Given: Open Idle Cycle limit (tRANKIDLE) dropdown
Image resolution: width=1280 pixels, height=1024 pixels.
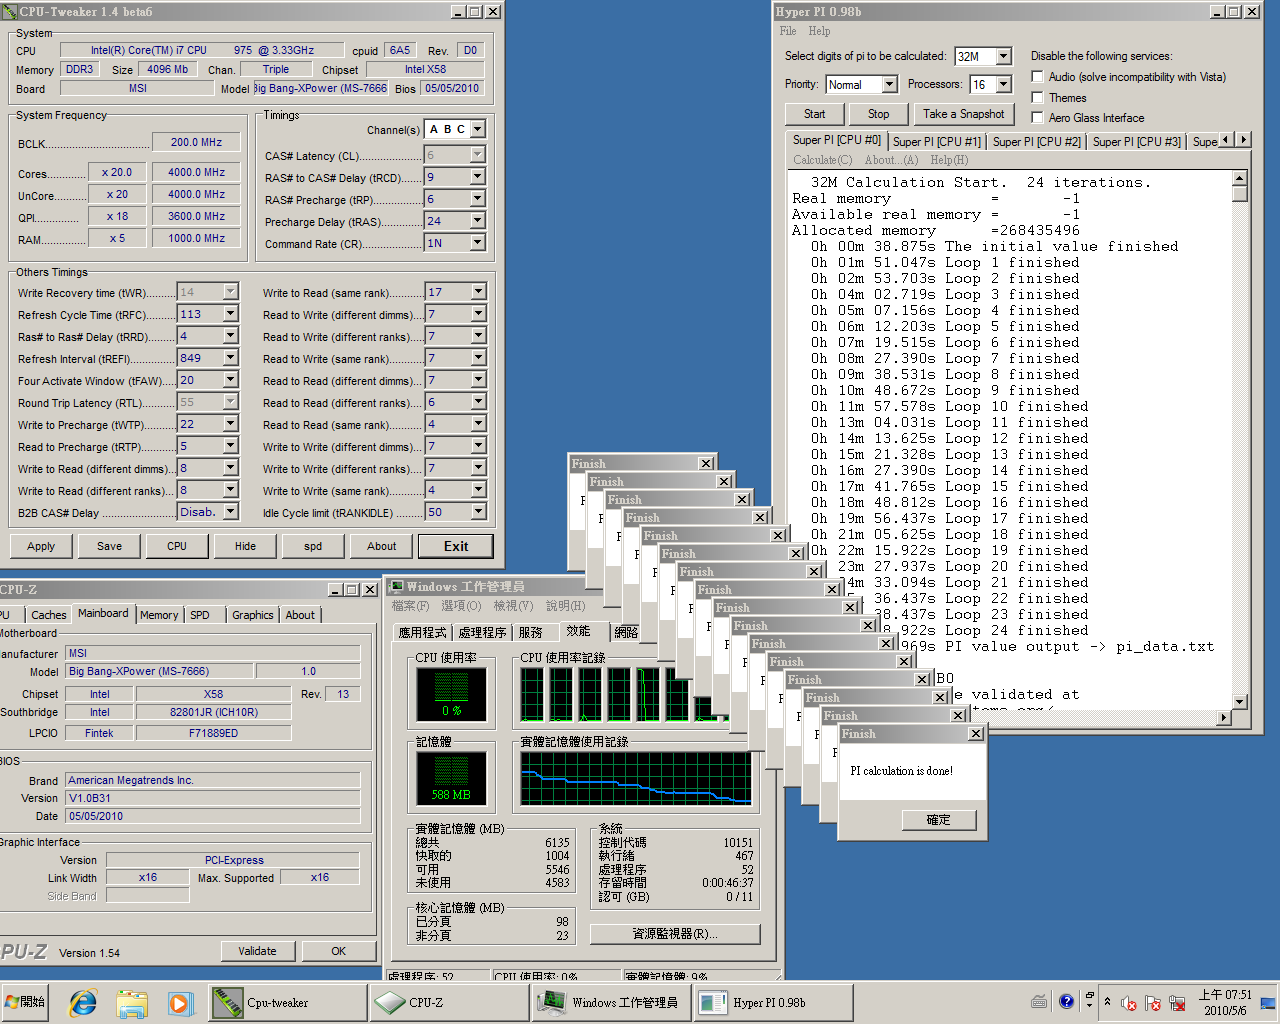Looking at the screenshot, I should [478, 512].
